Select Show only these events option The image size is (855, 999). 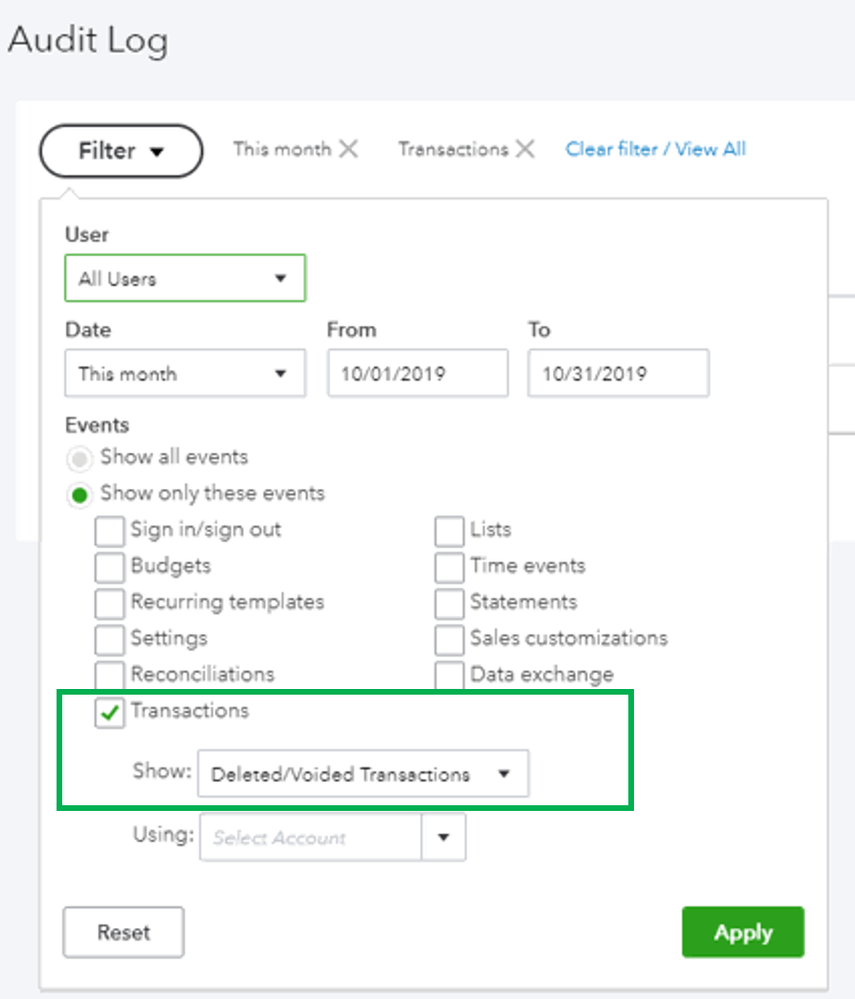(x=81, y=494)
